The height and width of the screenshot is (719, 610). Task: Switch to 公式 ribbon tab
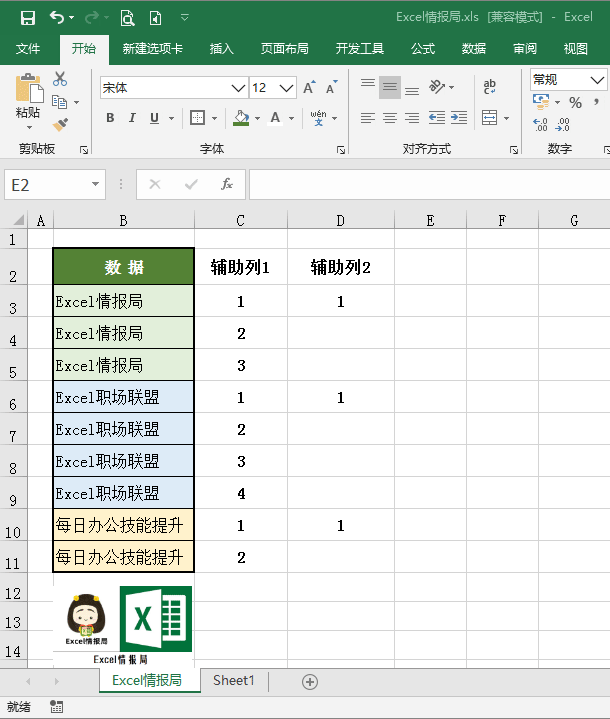tap(422, 49)
